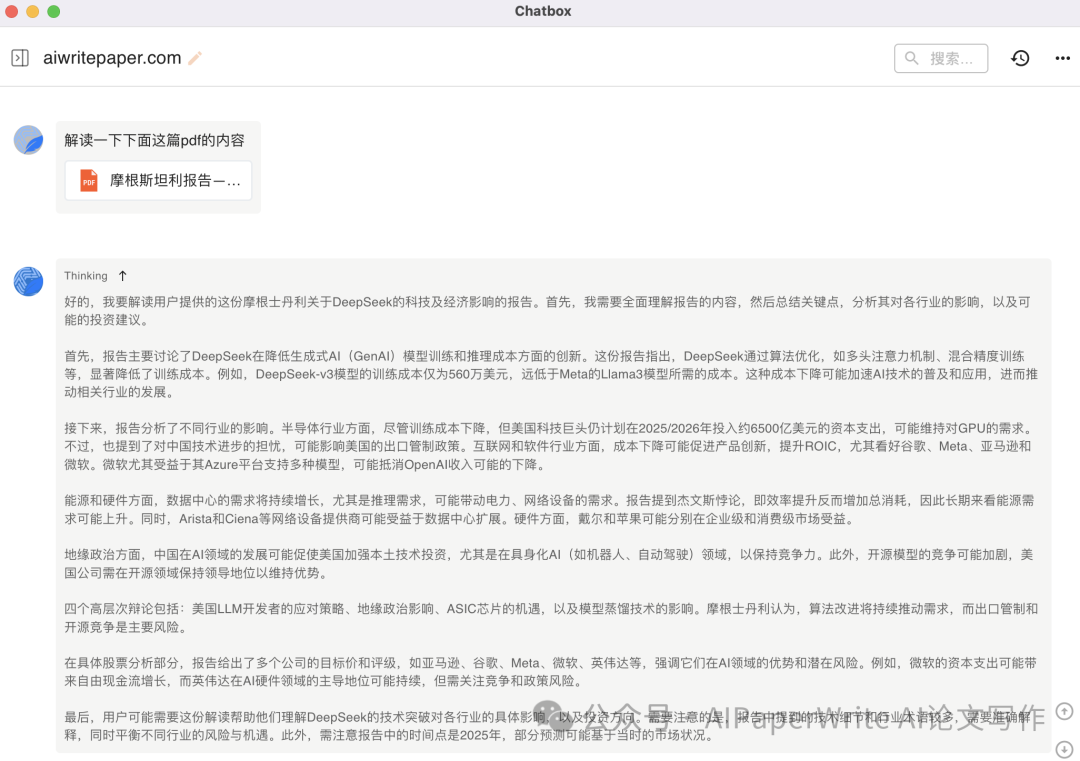Image resolution: width=1080 pixels, height=761 pixels.
Task: Click the paragraph starting 首先，报告主要讨论了
Action: 551,374
